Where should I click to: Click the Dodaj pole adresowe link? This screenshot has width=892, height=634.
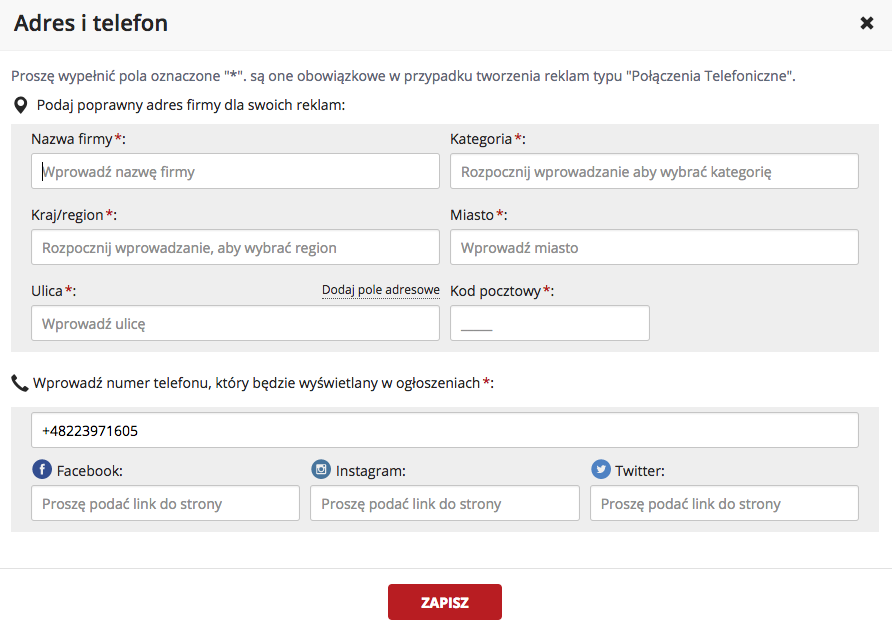[x=380, y=290]
